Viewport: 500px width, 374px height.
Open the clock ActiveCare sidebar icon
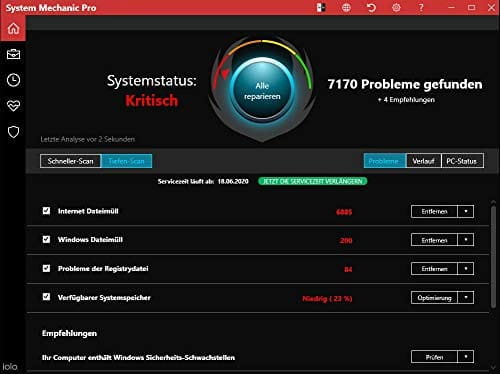click(13, 80)
